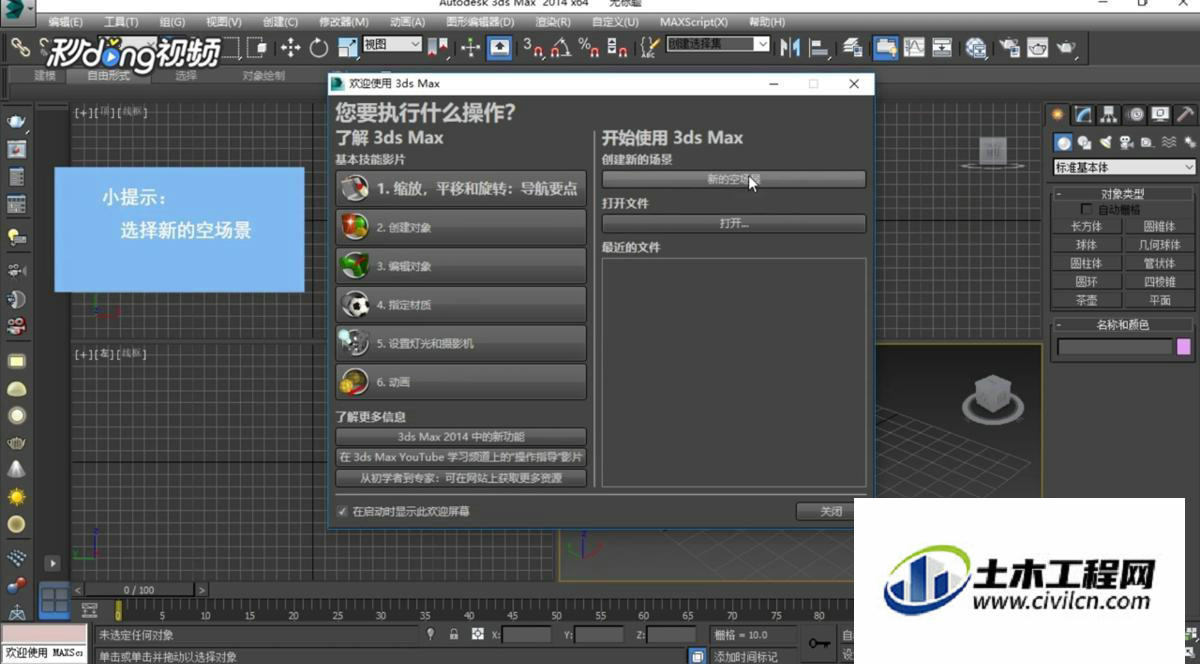This screenshot has width=1200, height=664.
Task: Open the Curve Editor from toolbar
Action: point(914,47)
